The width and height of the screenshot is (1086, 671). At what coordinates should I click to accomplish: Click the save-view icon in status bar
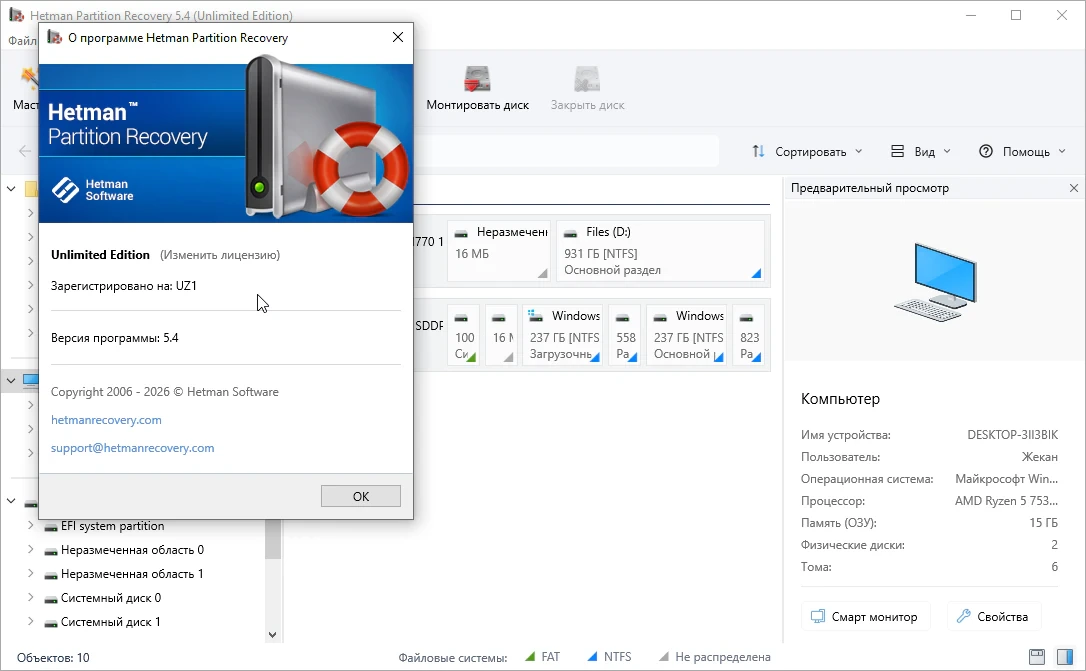tap(1037, 656)
